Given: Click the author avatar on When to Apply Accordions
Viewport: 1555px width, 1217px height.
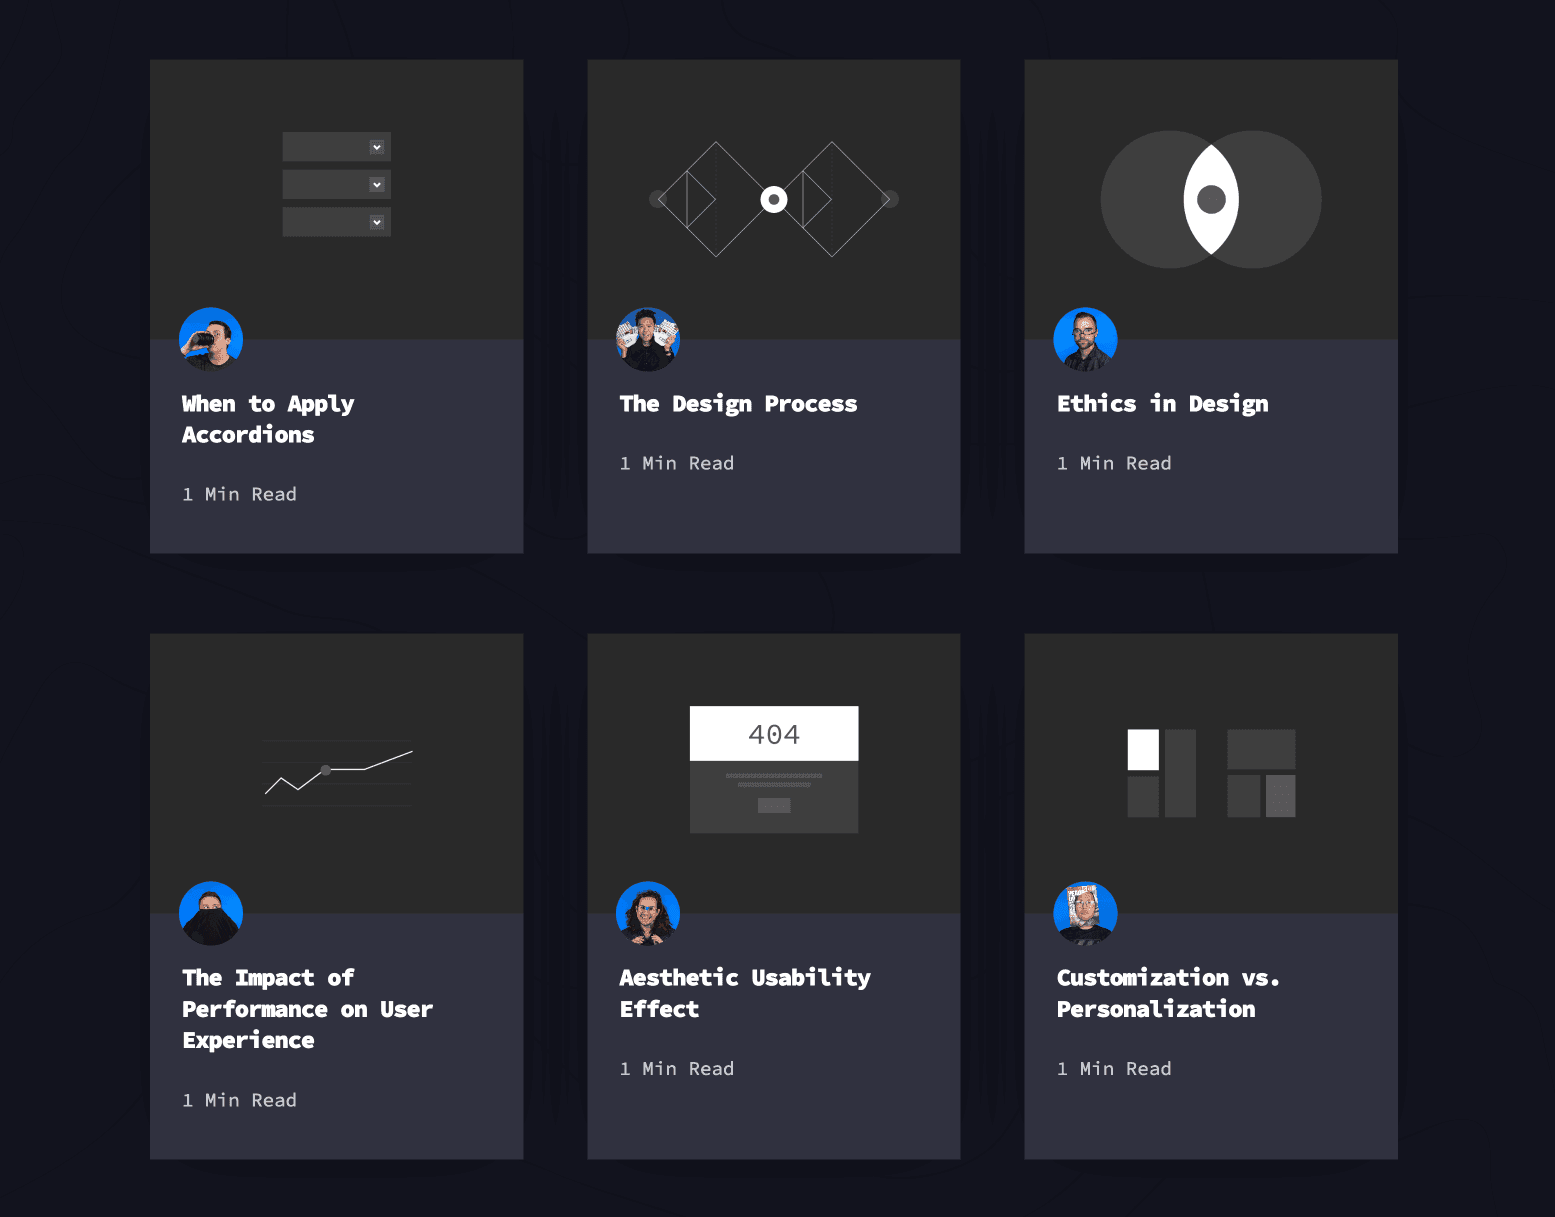Looking at the screenshot, I should (211, 338).
